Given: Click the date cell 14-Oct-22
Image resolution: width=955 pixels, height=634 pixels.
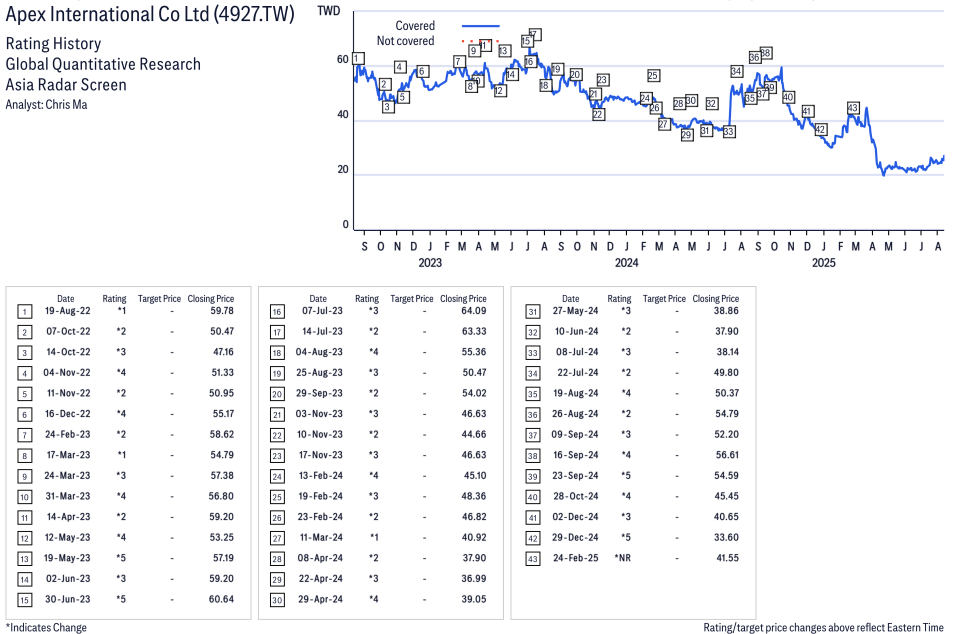Looking at the screenshot, I should point(68,352).
